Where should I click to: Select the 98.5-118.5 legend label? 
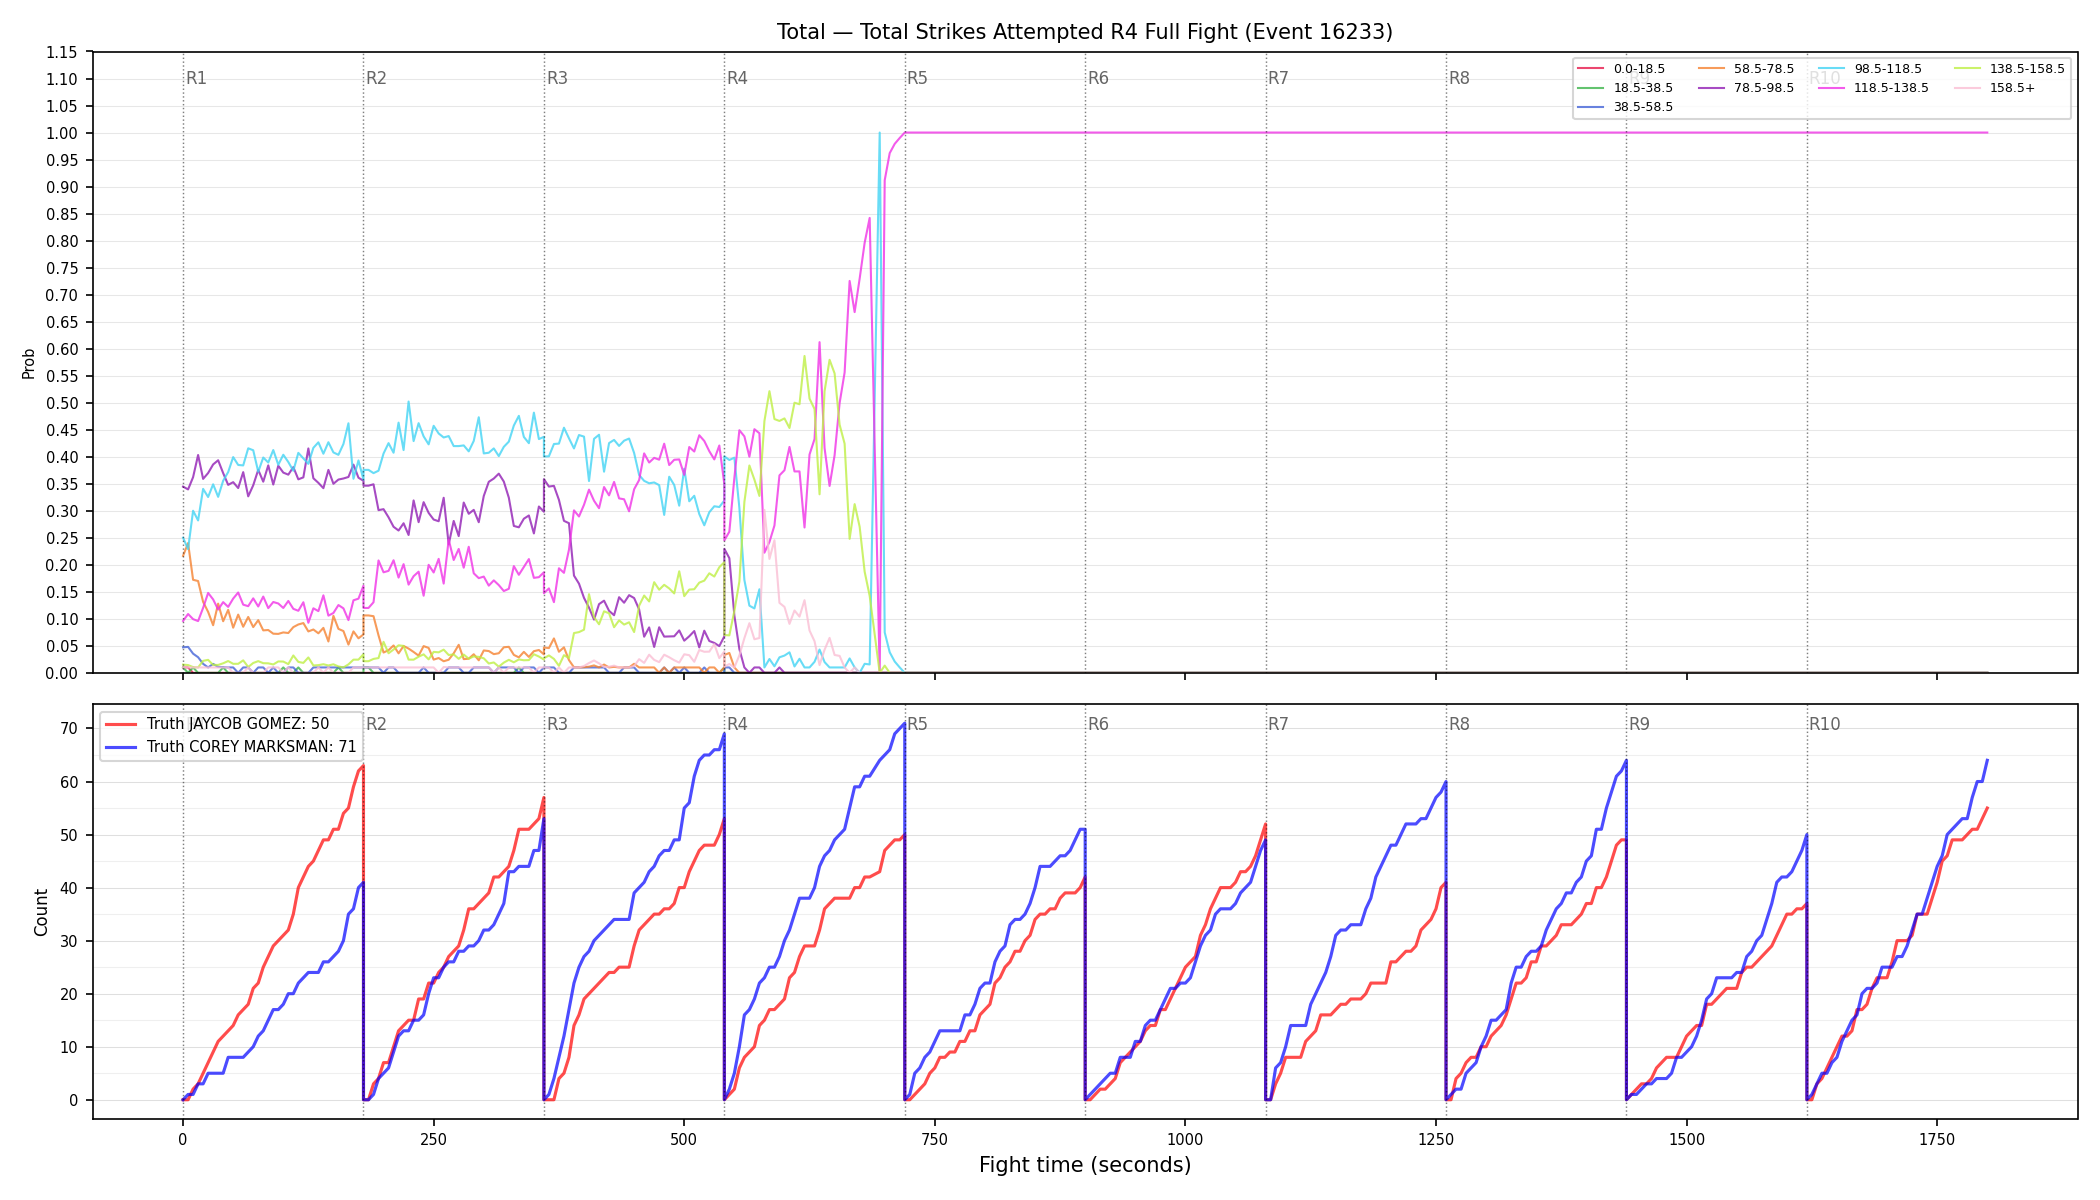(1888, 69)
